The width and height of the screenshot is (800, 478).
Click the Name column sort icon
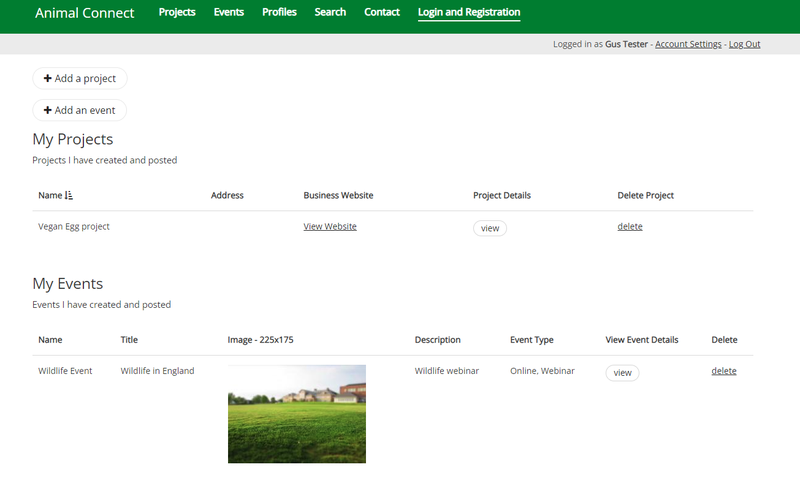[x=69, y=196]
